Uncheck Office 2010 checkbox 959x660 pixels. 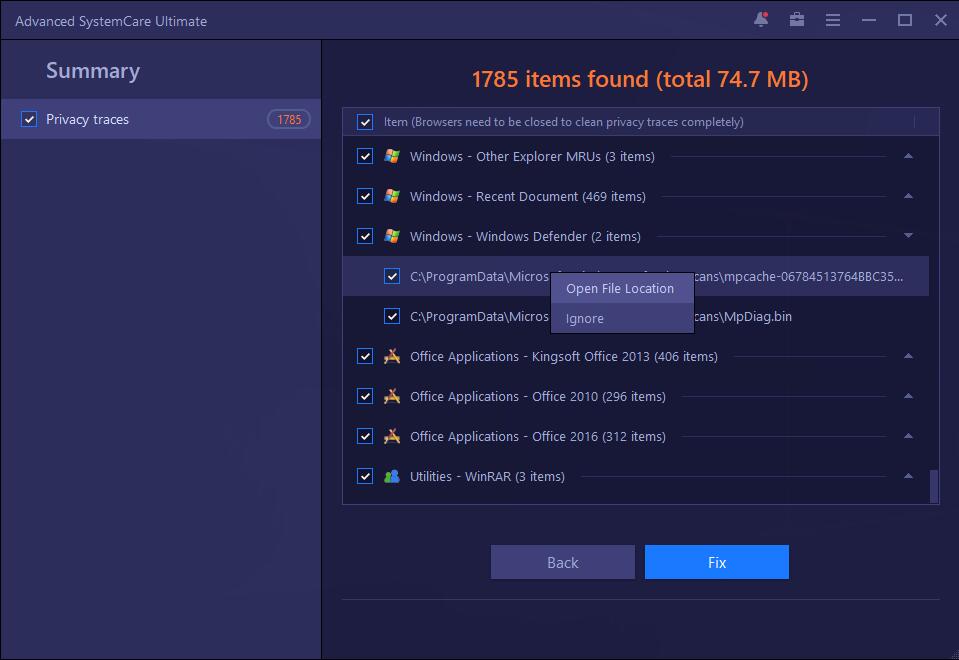(365, 396)
